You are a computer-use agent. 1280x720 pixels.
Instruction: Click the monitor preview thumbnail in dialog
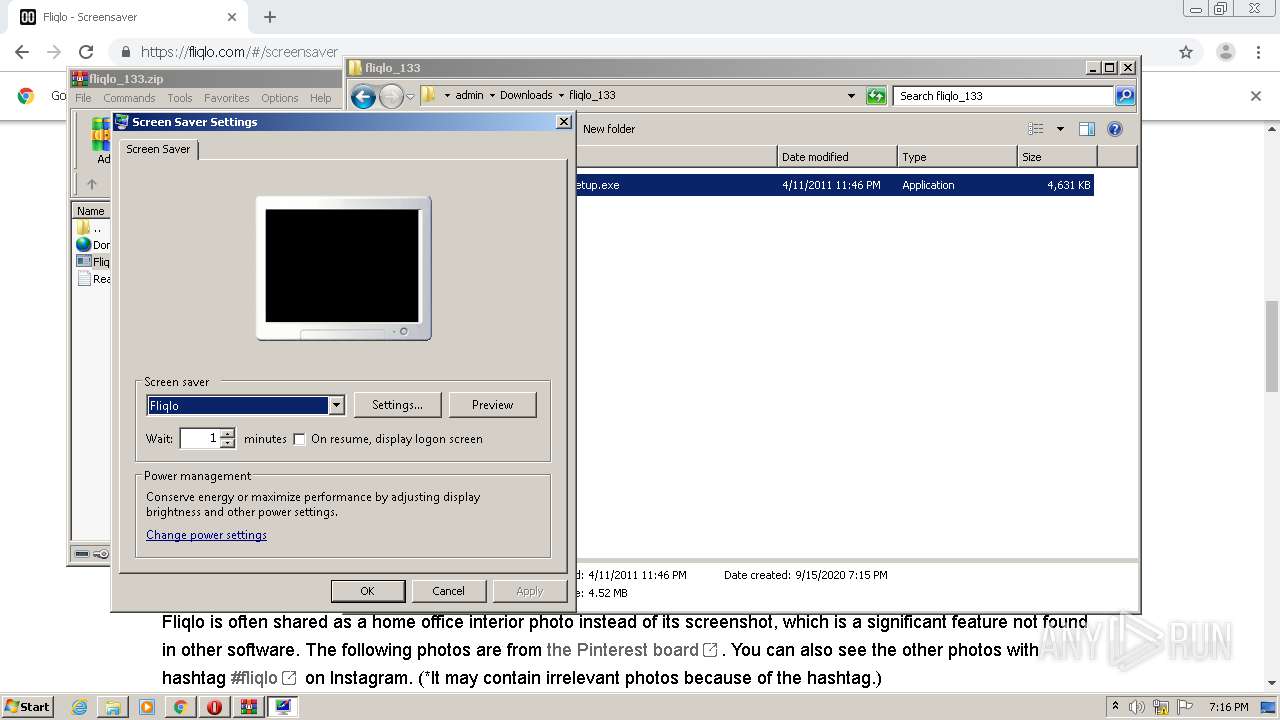coord(343,268)
